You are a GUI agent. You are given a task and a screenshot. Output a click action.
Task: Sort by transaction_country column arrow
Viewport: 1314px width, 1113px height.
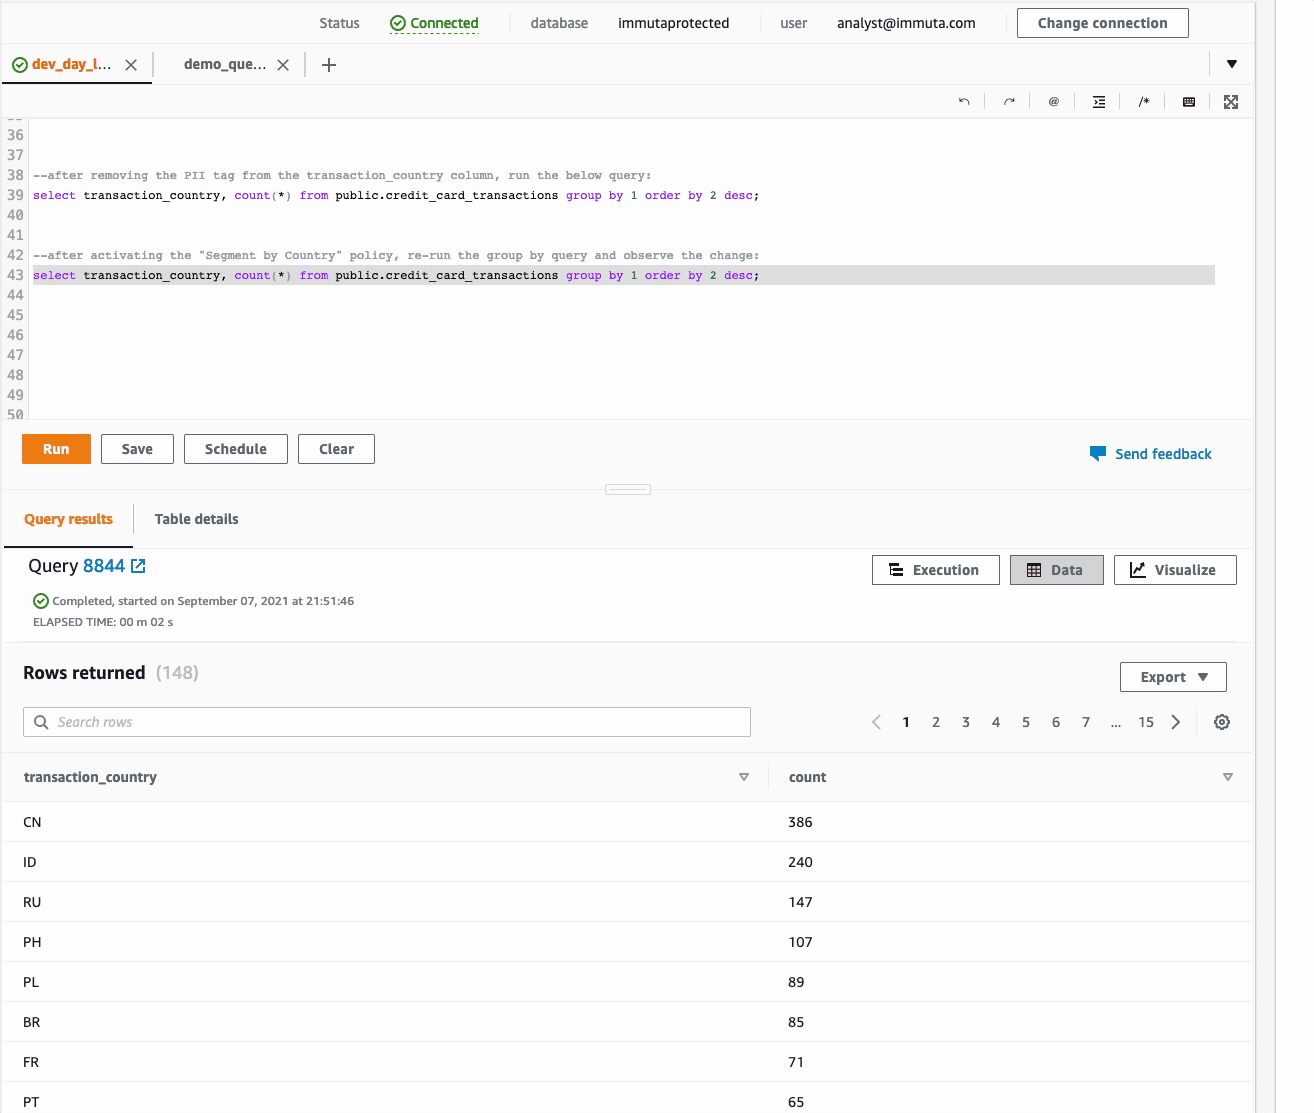(x=744, y=777)
